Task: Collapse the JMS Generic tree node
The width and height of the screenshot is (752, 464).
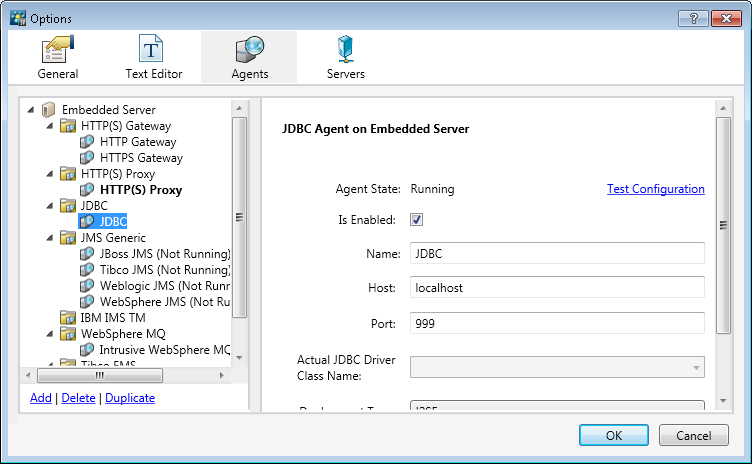Action: click(x=51, y=238)
